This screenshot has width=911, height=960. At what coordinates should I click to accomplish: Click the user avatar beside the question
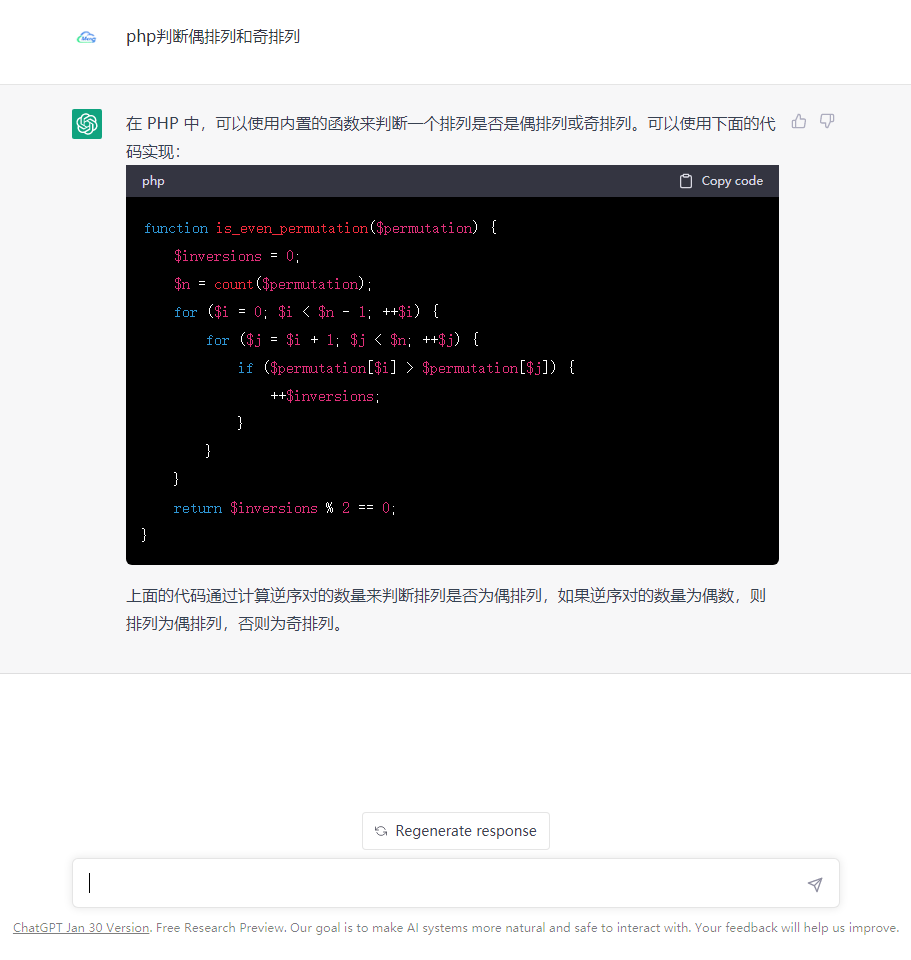(x=87, y=37)
